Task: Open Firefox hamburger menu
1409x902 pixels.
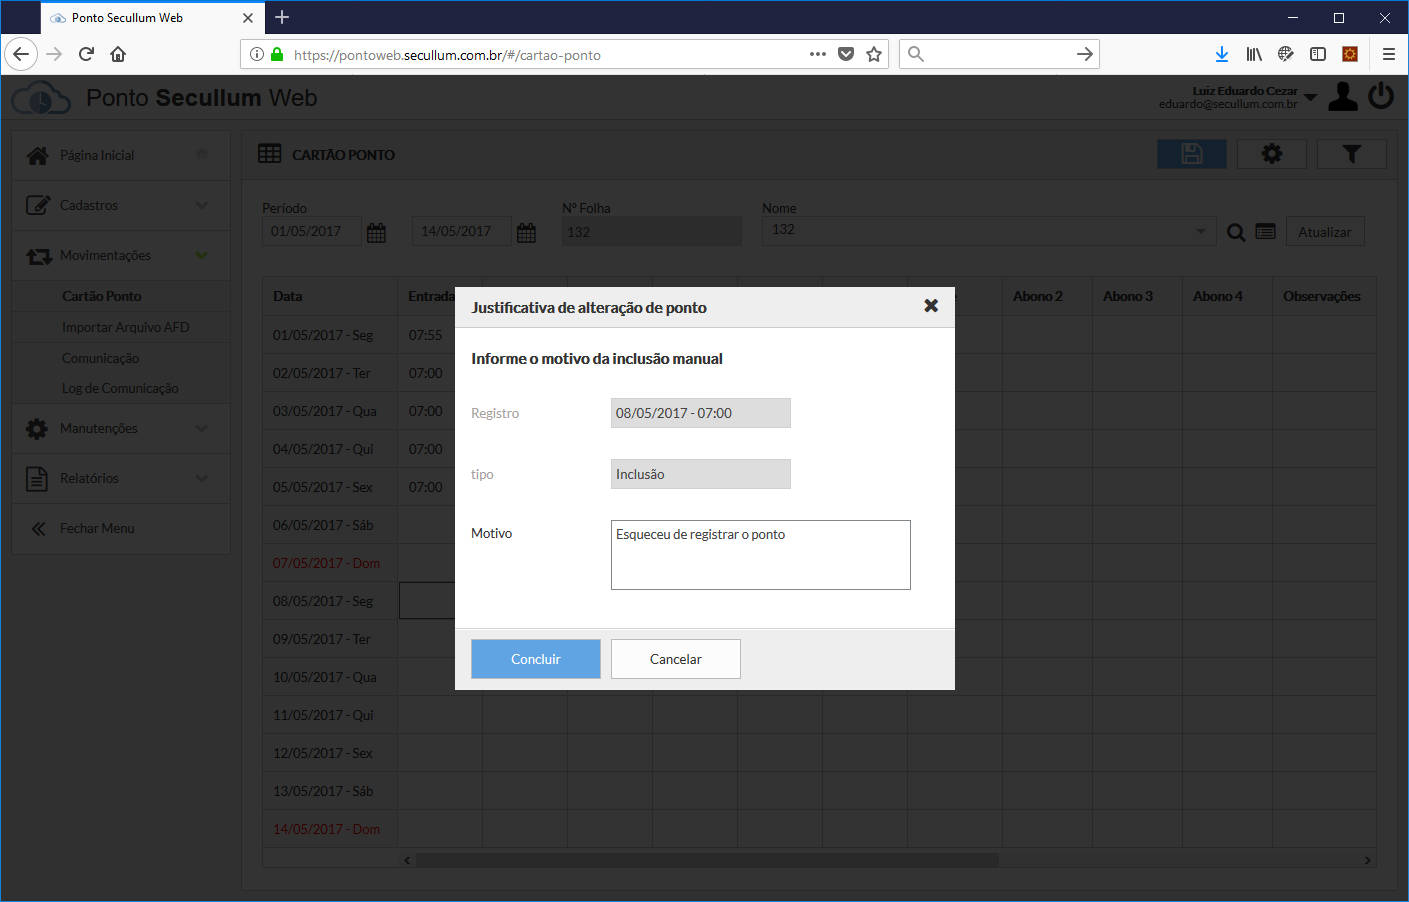Action: click(x=1388, y=54)
